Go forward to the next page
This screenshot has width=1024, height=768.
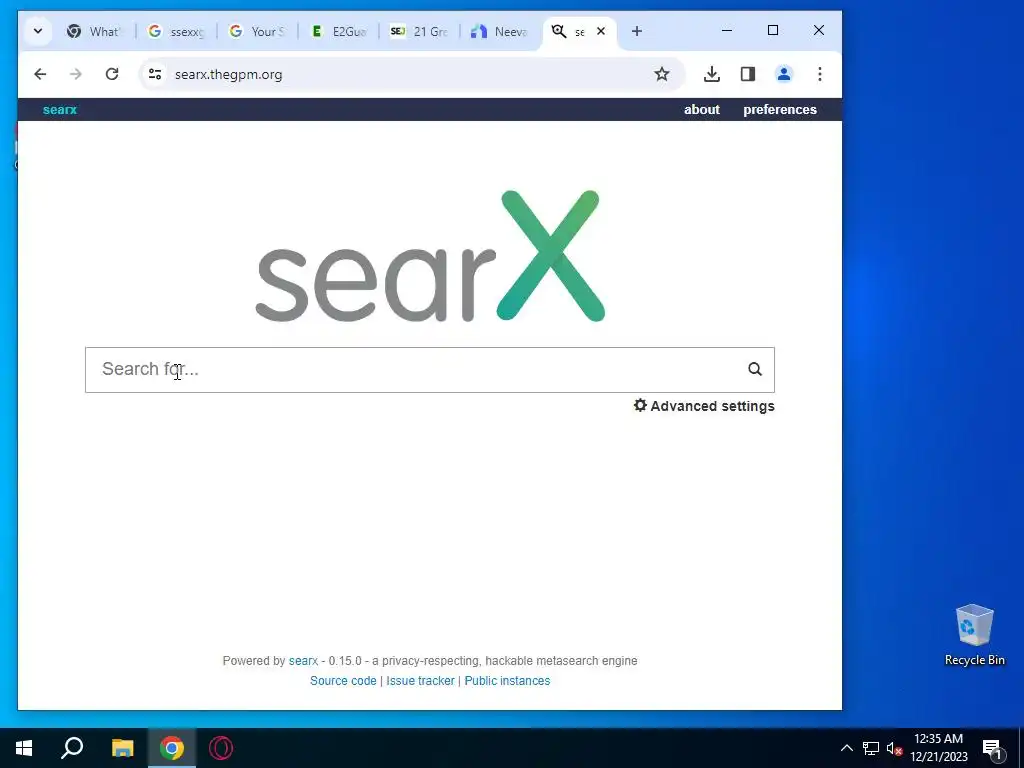[76, 74]
